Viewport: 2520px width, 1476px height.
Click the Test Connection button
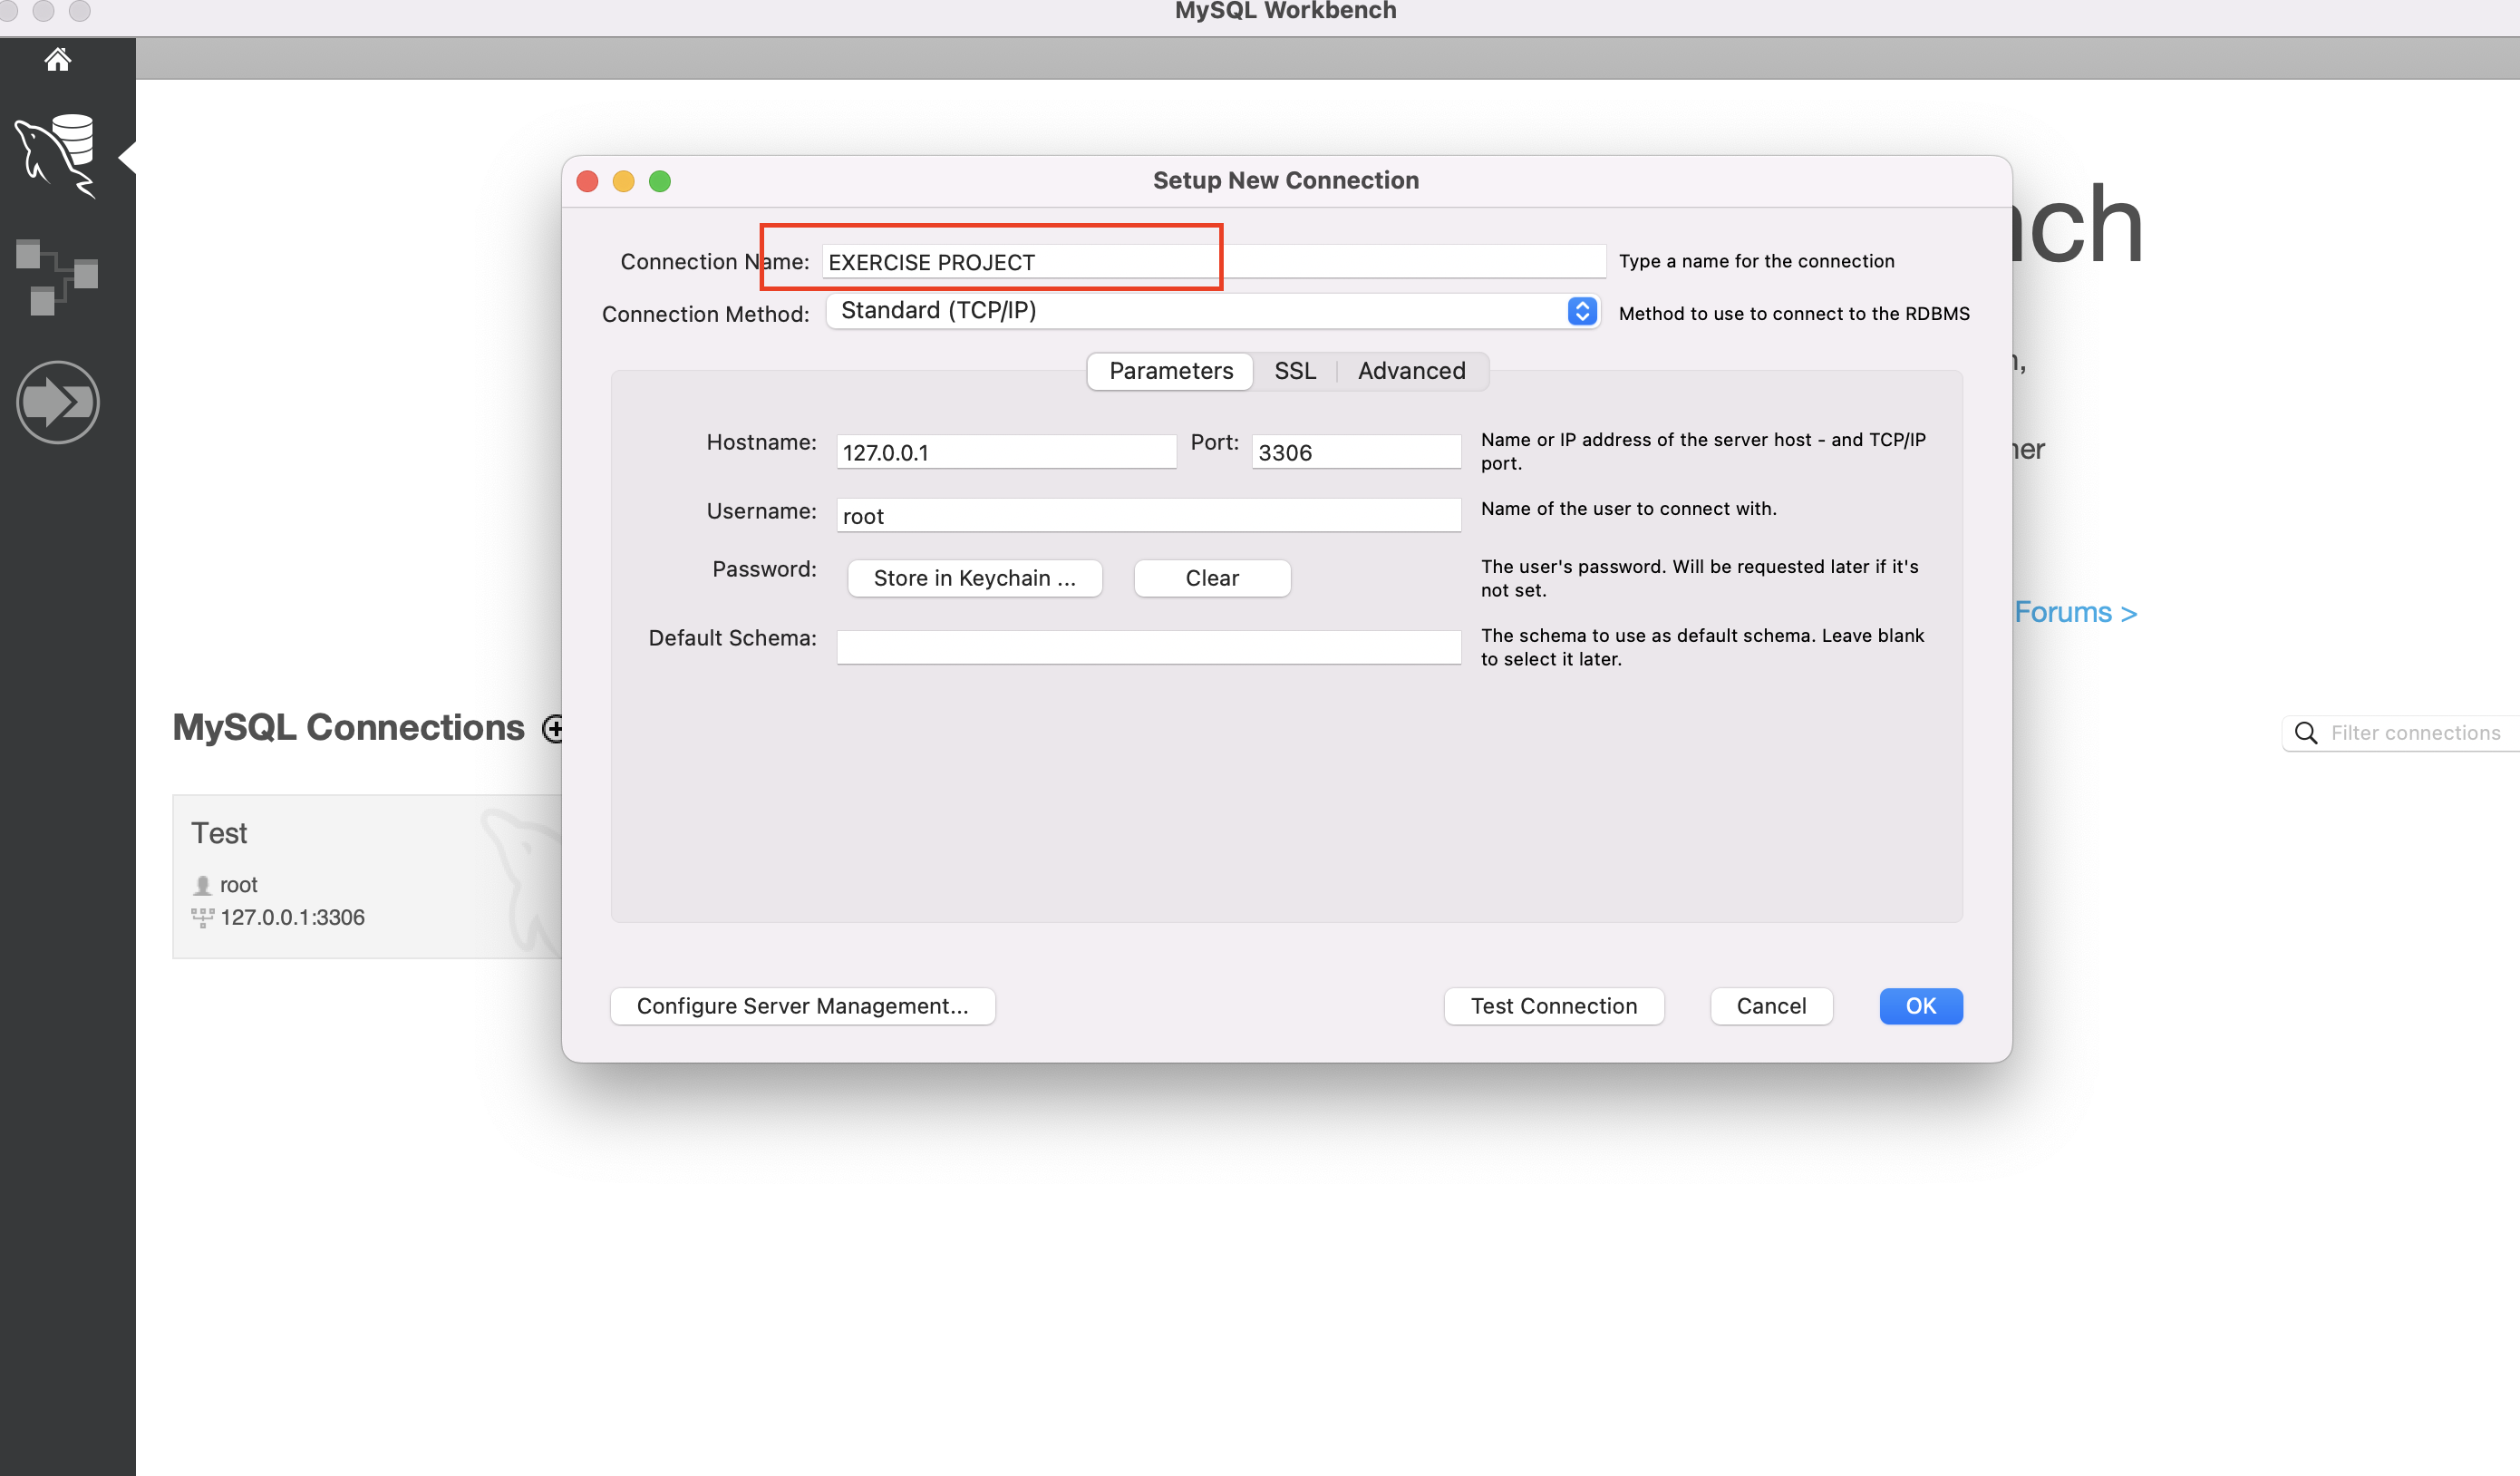(x=1553, y=1006)
